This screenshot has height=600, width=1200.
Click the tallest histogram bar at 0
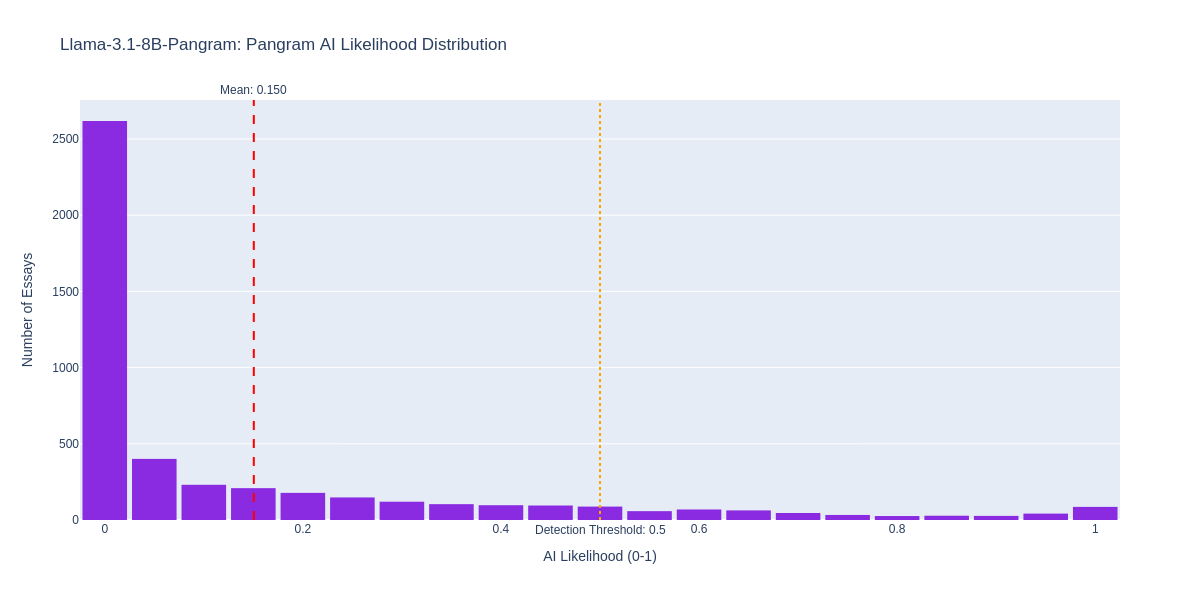pos(105,320)
